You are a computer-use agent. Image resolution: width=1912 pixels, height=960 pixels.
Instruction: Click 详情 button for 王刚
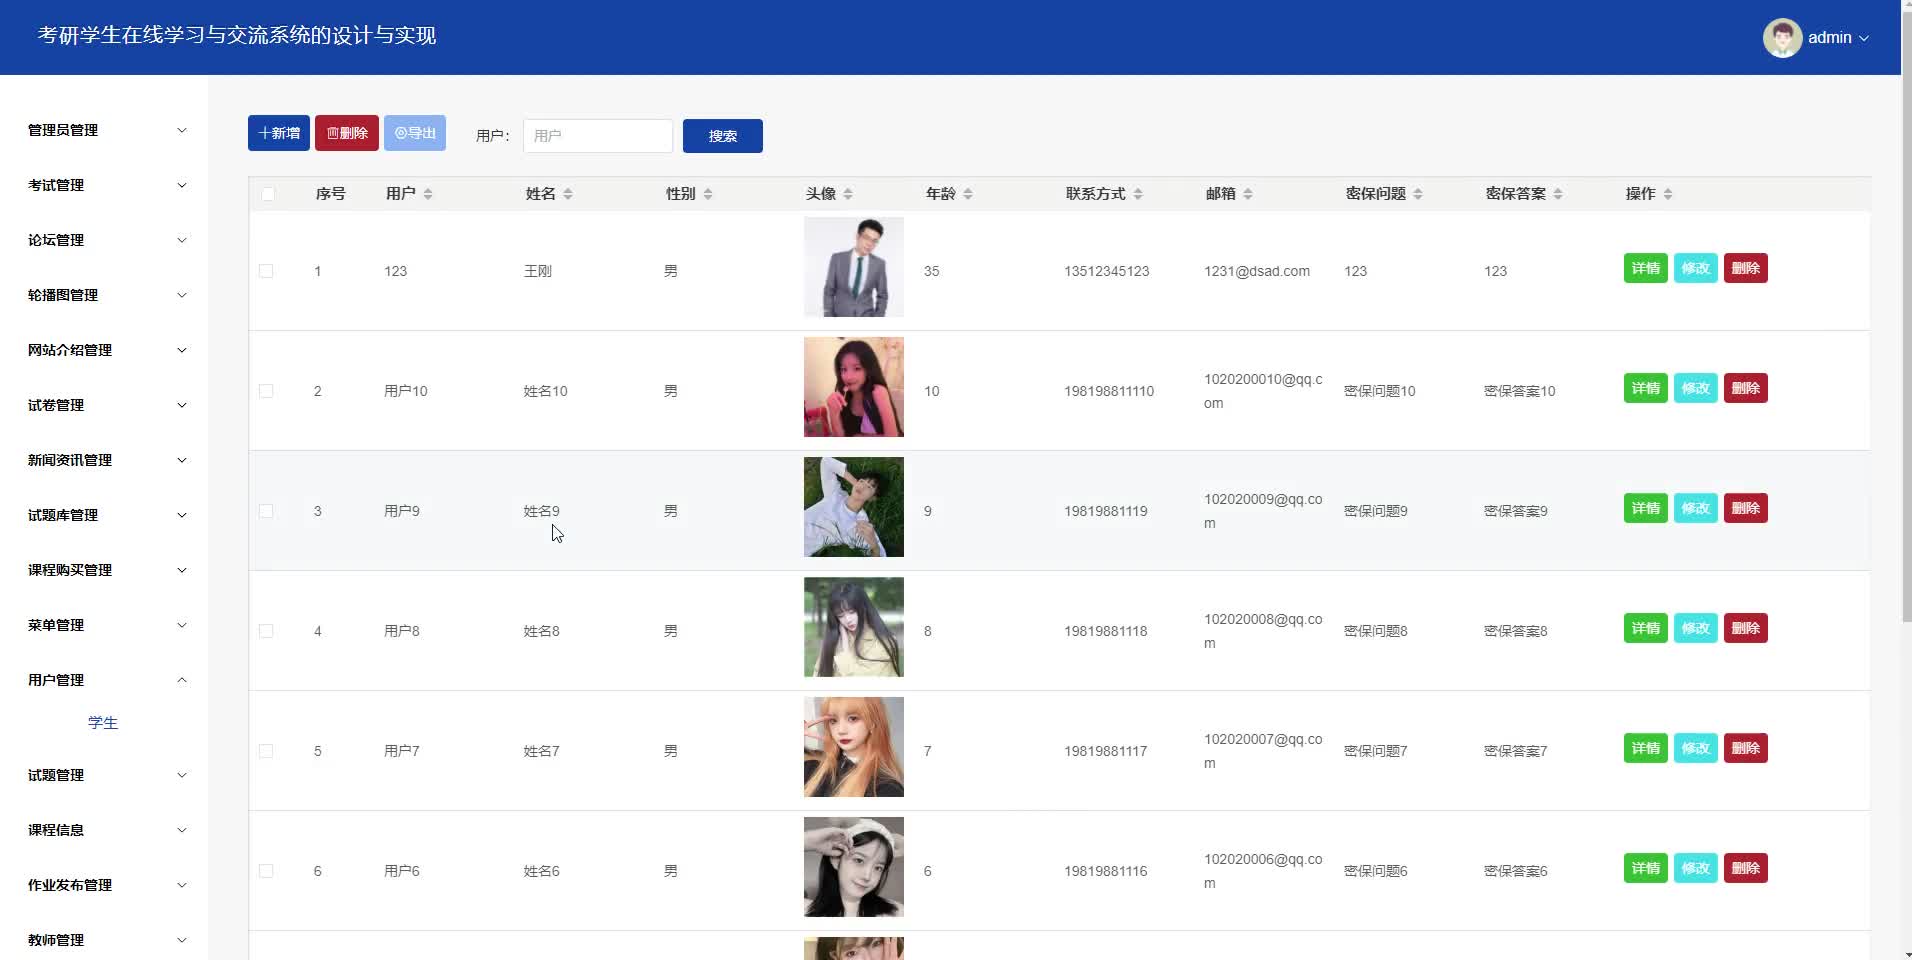[1645, 267]
